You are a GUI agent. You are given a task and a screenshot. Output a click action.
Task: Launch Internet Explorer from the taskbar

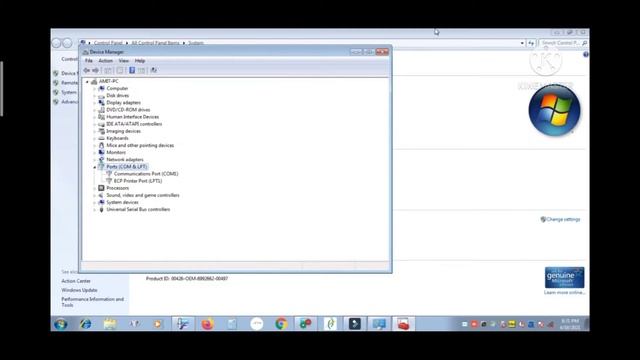tap(85, 324)
